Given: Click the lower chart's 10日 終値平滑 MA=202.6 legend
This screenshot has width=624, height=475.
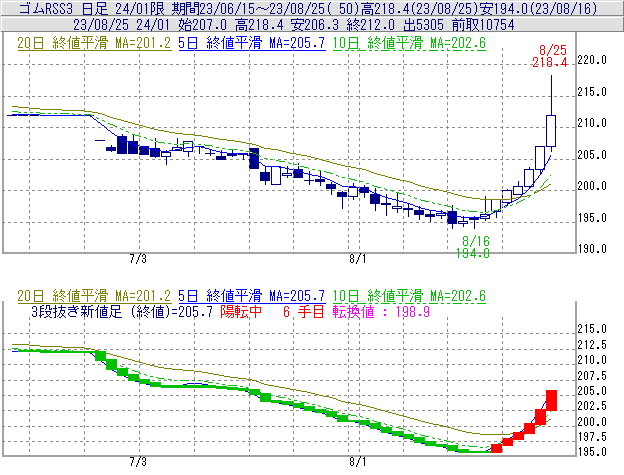Looking at the screenshot, I should 409,296.
